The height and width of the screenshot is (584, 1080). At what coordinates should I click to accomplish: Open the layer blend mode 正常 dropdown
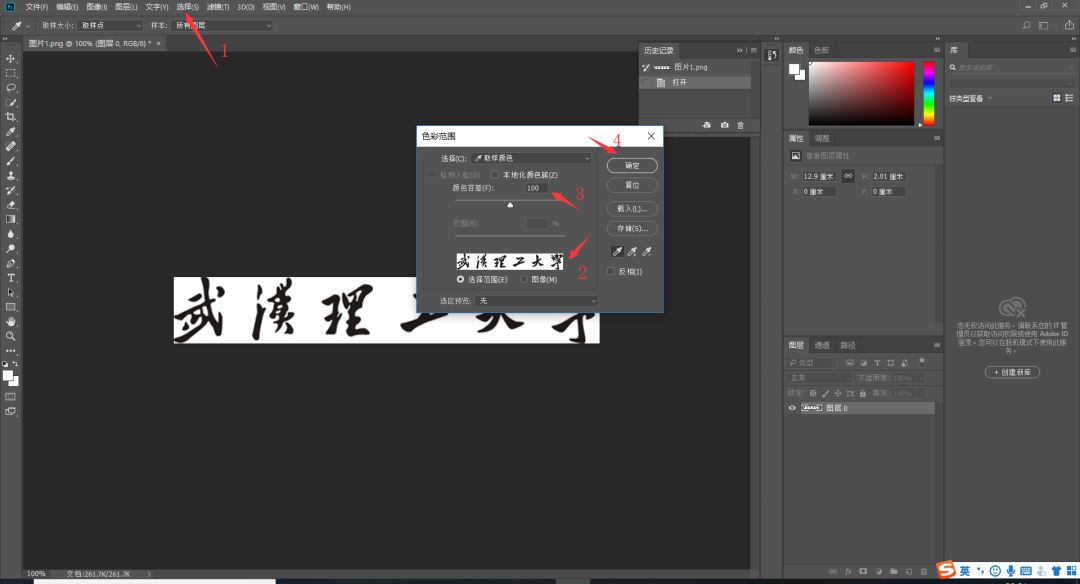[x=819, y=378]
